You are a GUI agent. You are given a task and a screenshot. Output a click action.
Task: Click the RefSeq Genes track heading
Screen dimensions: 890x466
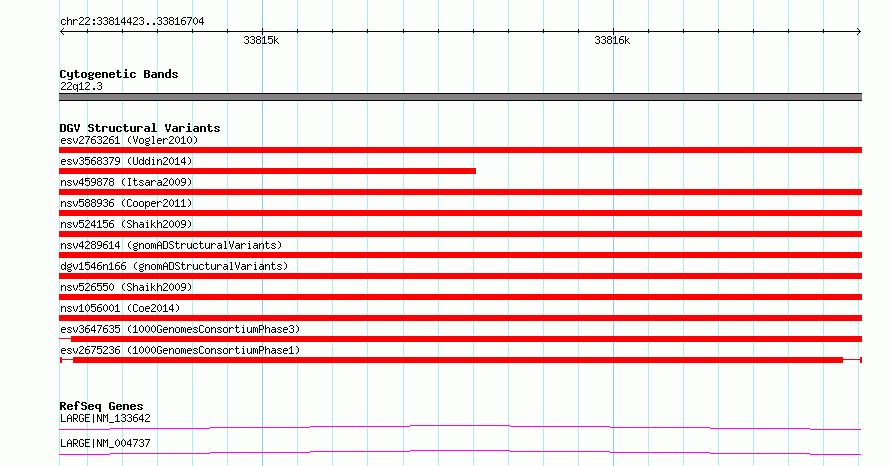(x=102, y=406)
